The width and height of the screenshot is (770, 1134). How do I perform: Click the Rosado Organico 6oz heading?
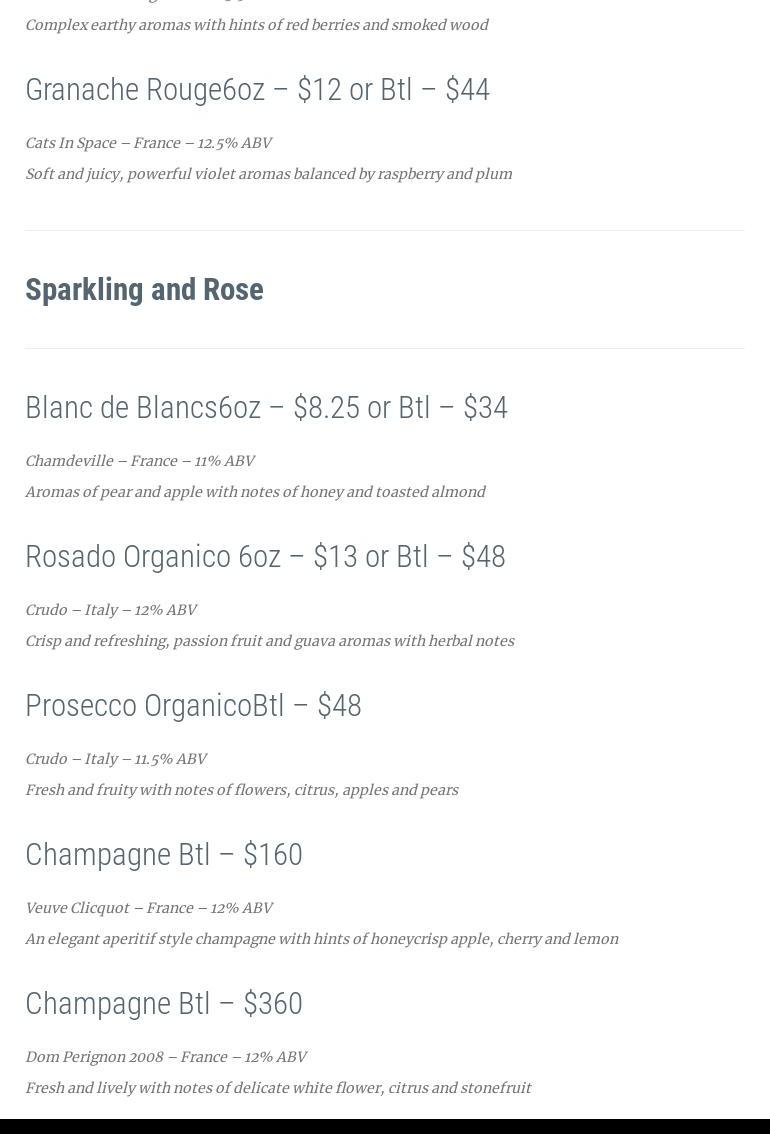click(x=265, y=557)
